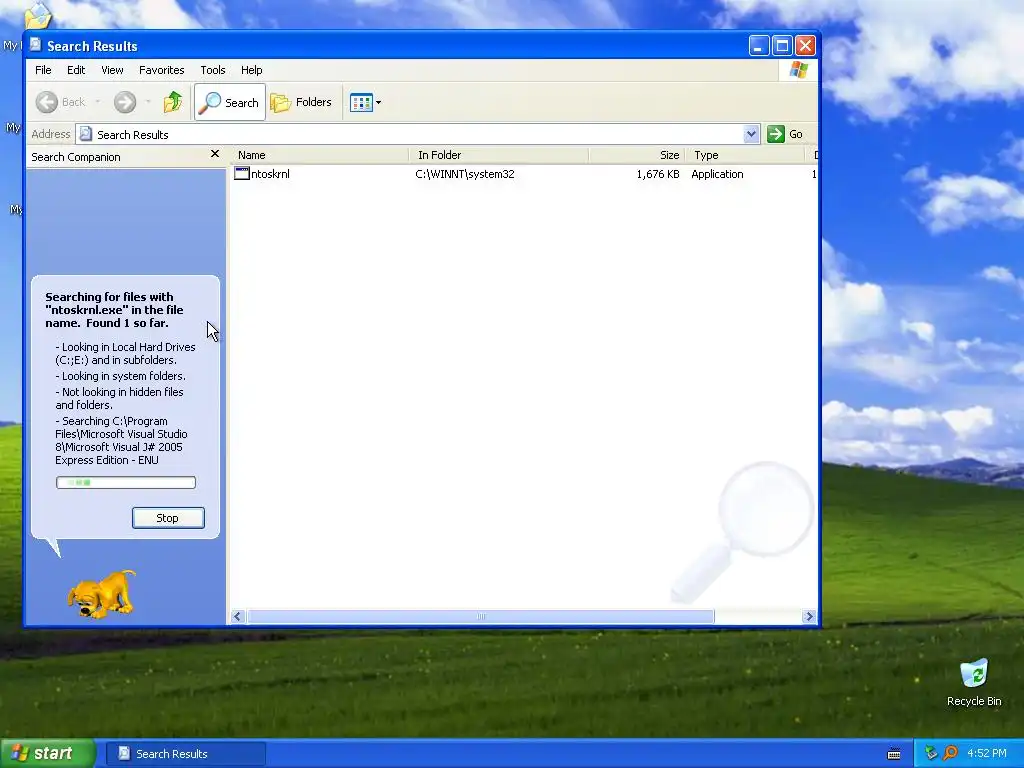Sort results by In Folder column

[500, 155]
